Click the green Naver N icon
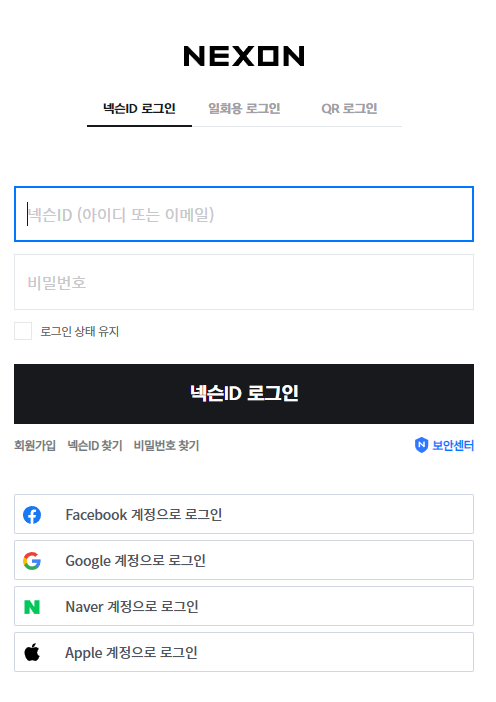The height and width of the screenshot is (702, 496). pos(32,607)
